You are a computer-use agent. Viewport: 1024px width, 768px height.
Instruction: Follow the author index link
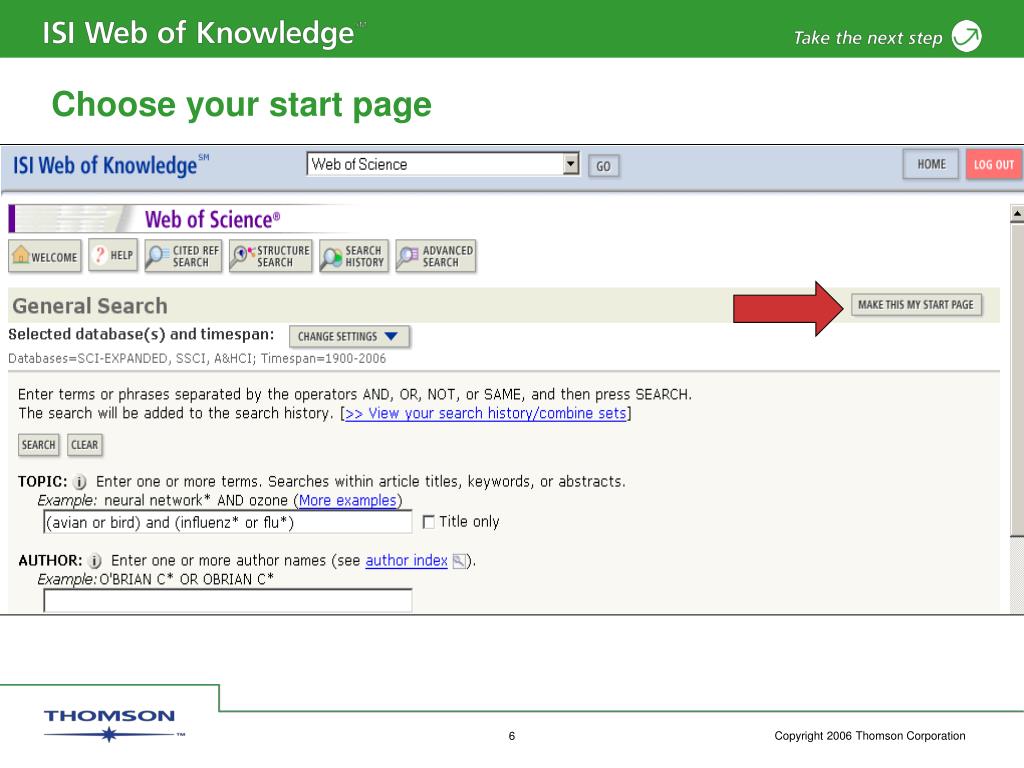point(406,560)
